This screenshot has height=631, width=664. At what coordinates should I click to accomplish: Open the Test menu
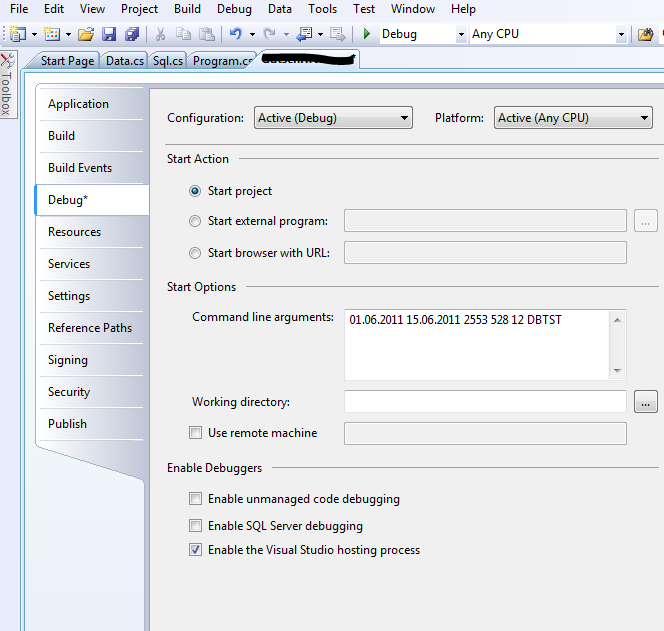(364, 9)
